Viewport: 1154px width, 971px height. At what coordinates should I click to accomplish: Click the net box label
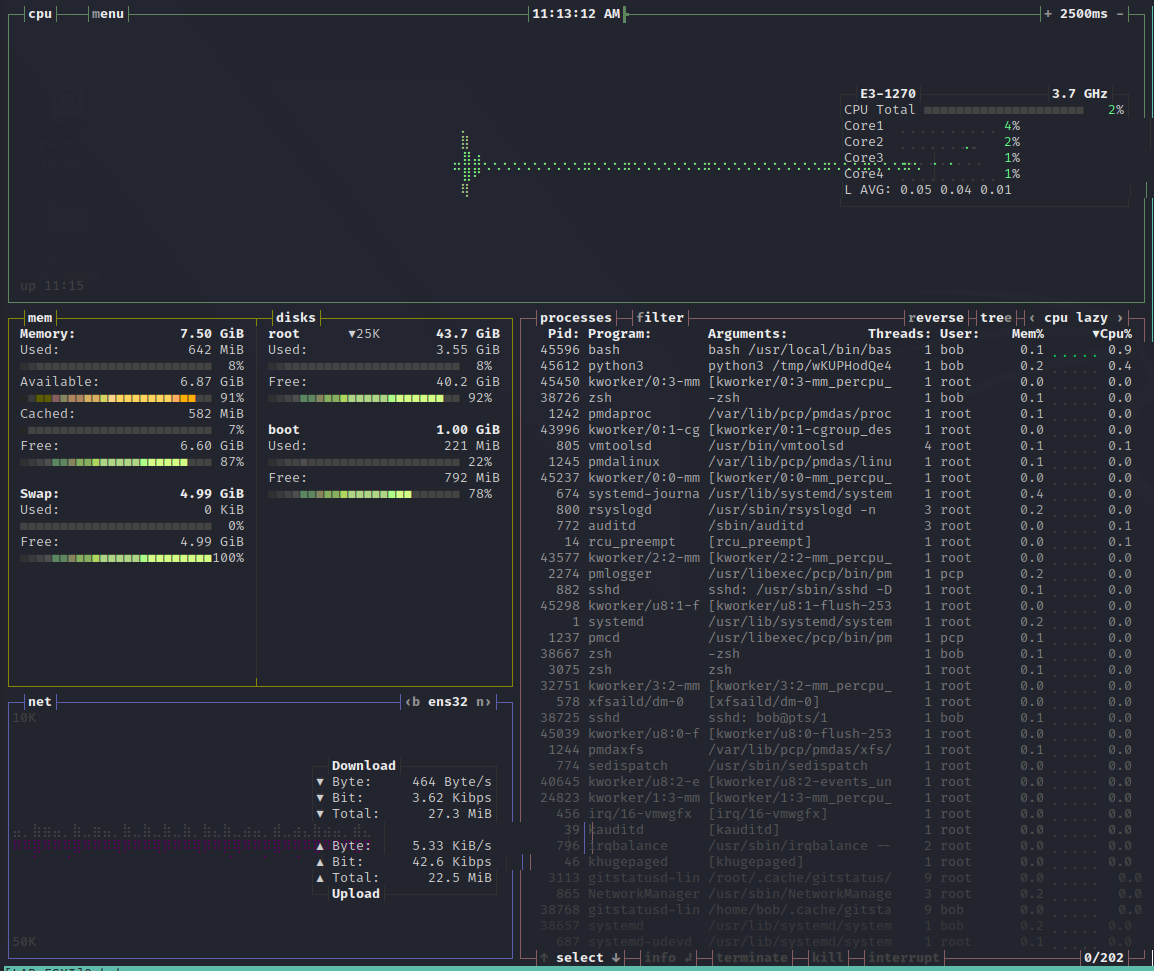point(40,702)
